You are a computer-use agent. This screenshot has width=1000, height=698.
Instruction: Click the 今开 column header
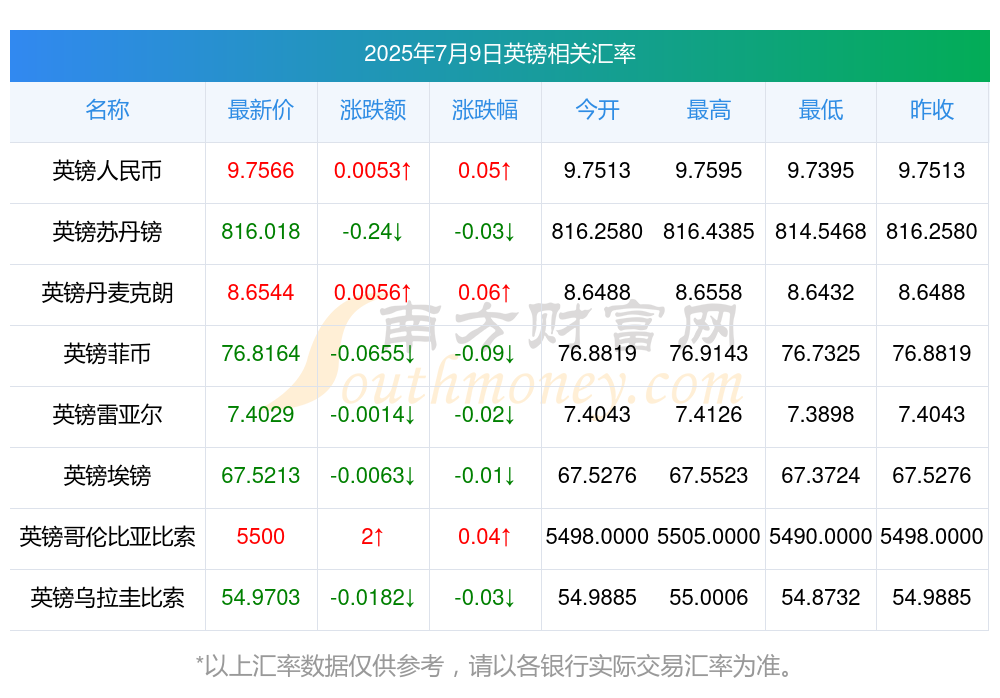coord(597,110)
